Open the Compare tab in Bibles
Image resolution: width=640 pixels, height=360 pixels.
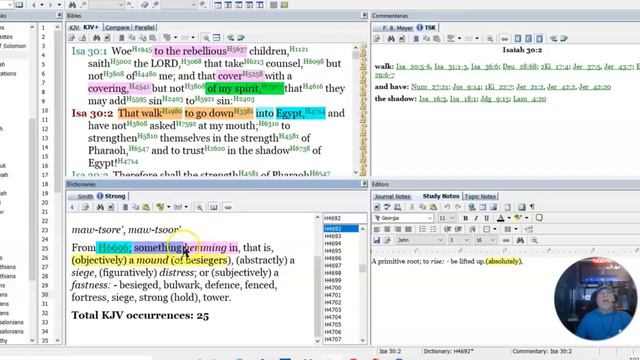[x=117, y=27]
